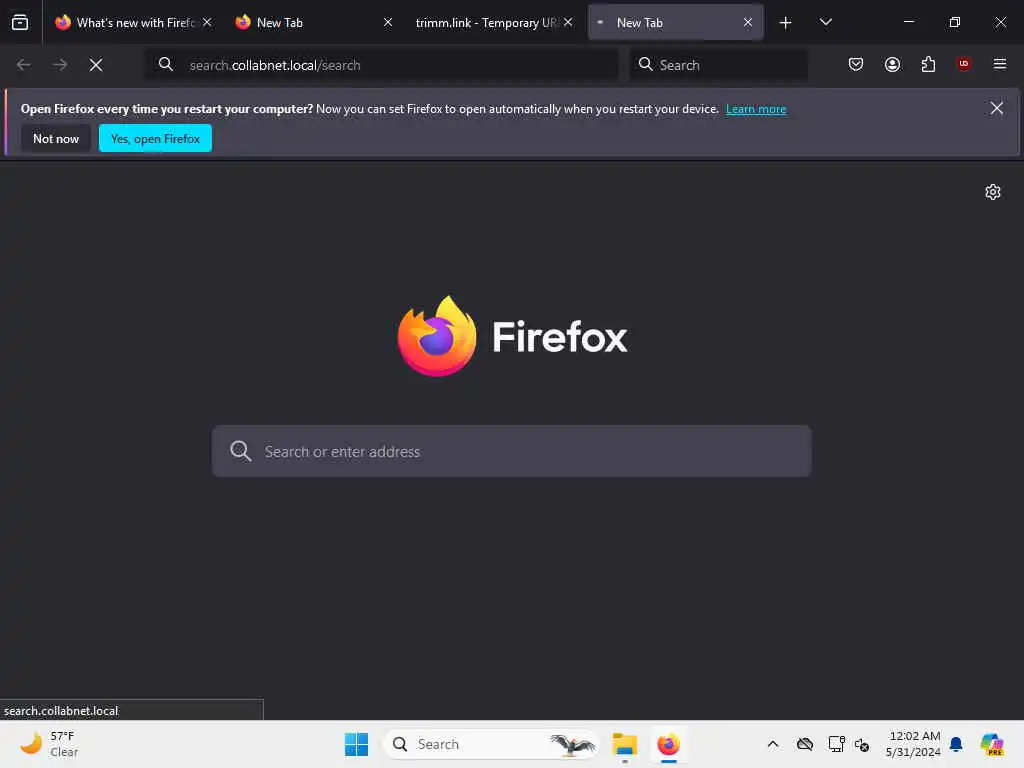Image resolution: width=1024 pixels, height=768 pixels.
Task: Personalize new tab with gear icon
Action: [993, 192]
